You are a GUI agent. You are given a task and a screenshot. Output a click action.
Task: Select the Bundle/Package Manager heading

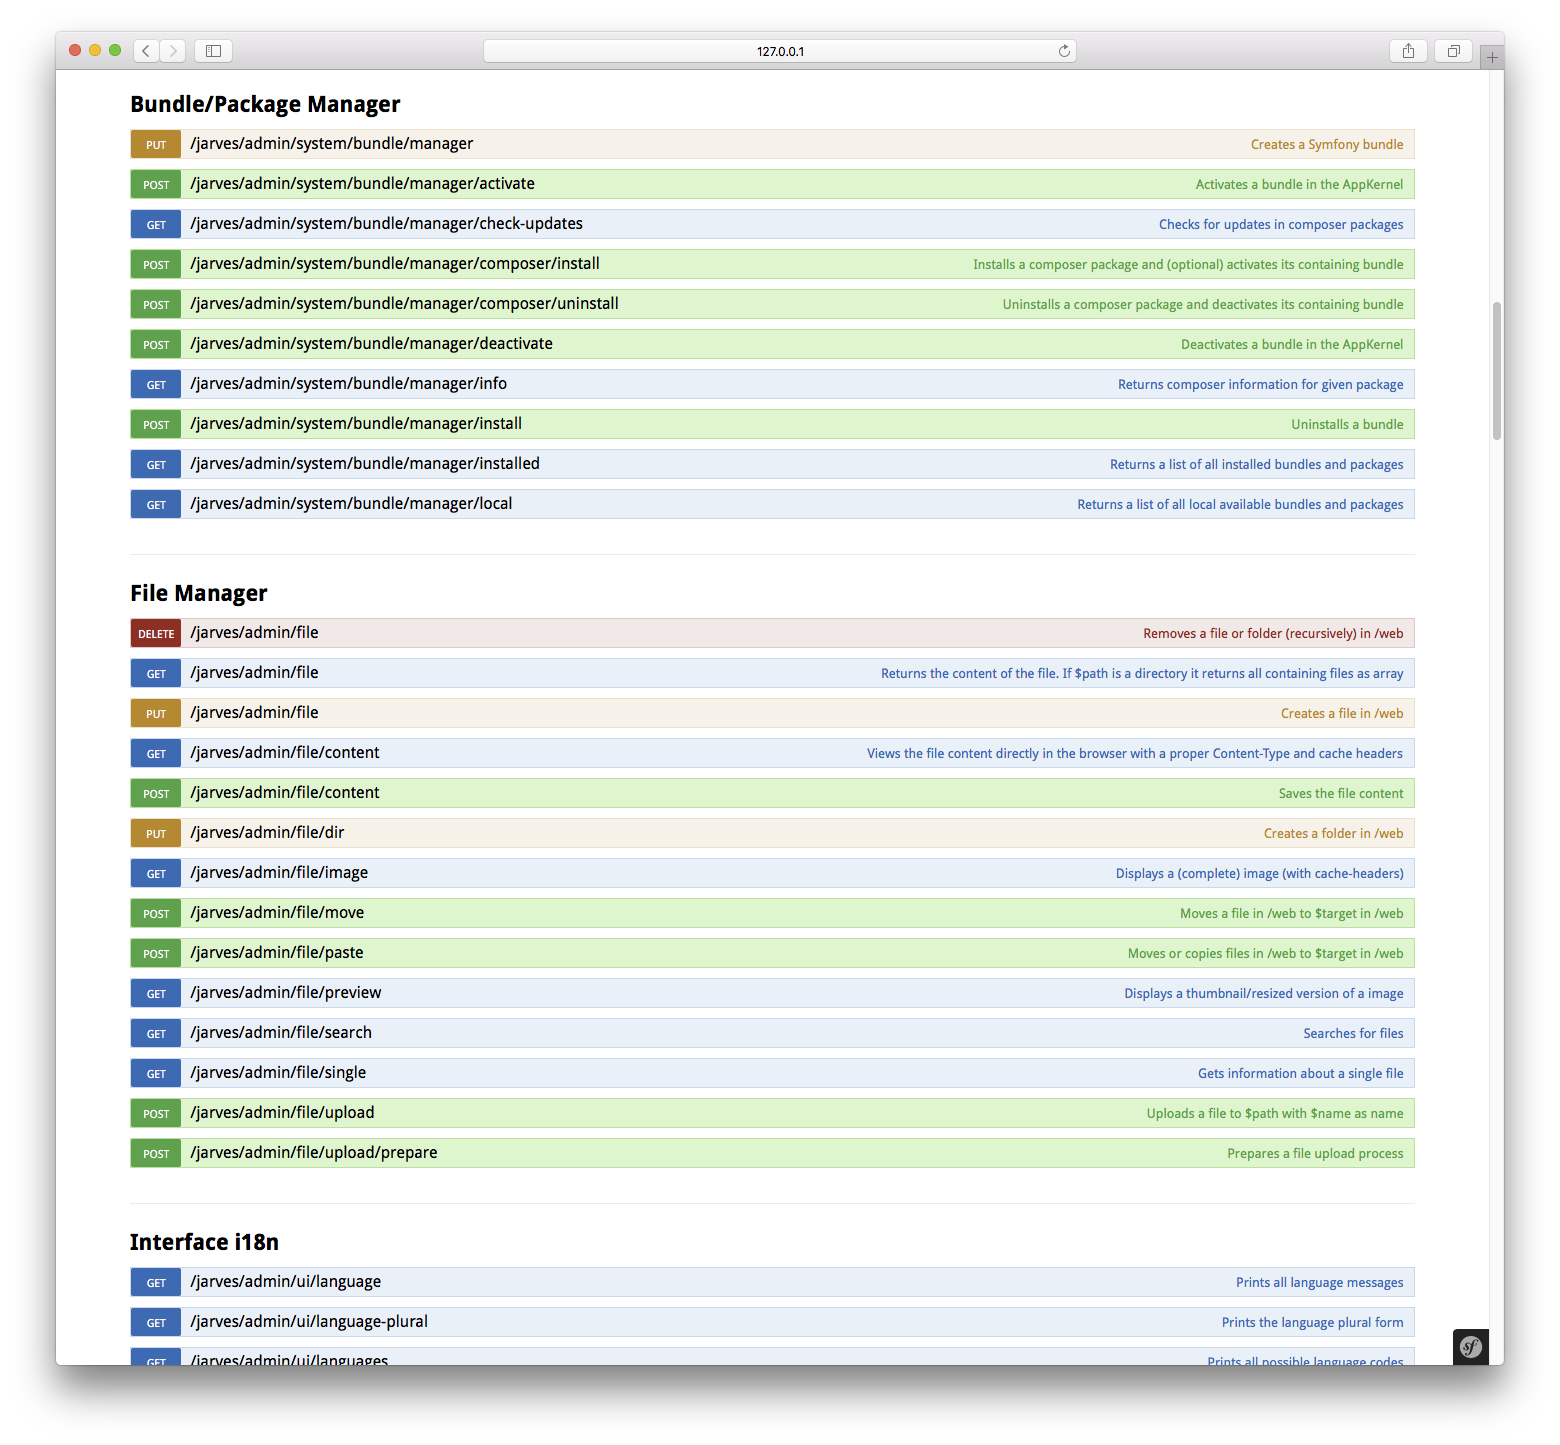pyautogui.click(x=265, y=105)
